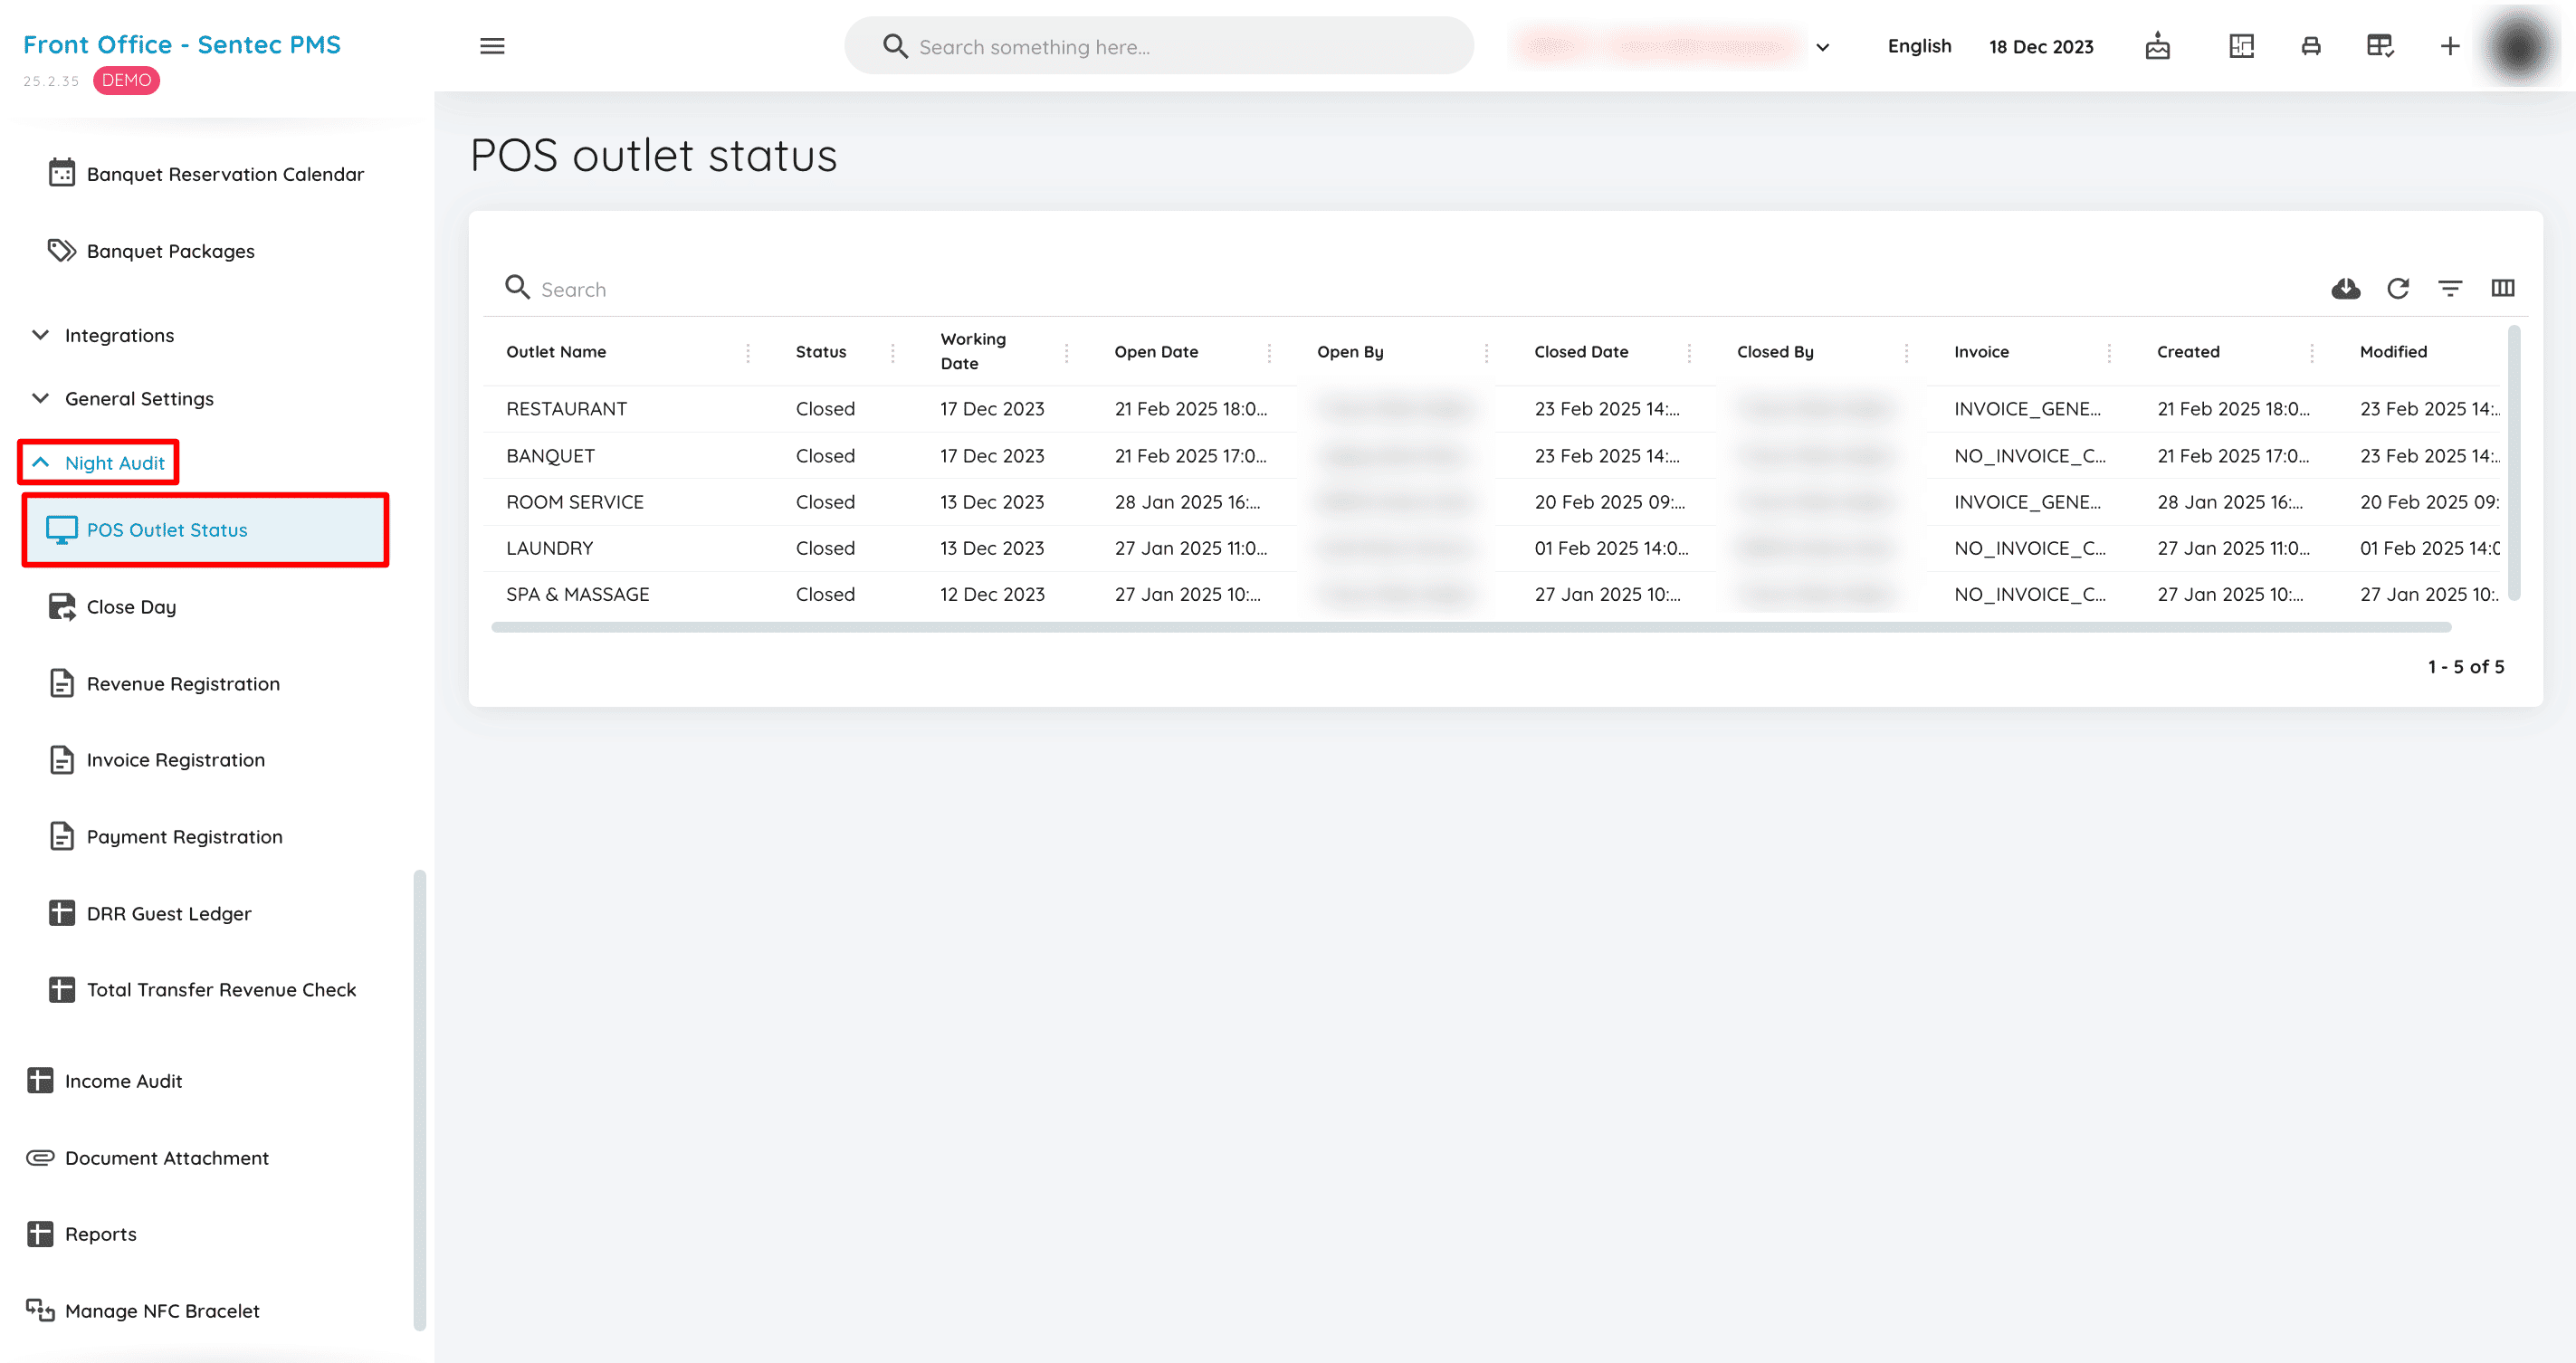
Task: Focus the global search field
Action: [x=1159, y=46]
